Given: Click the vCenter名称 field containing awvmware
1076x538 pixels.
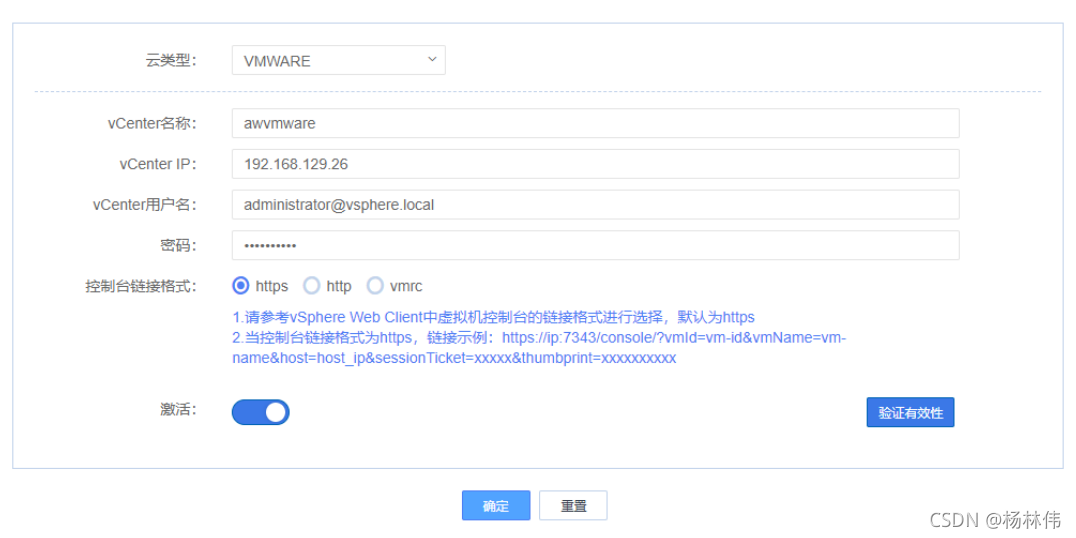Looking at the screenshot, I should (596, 124).
